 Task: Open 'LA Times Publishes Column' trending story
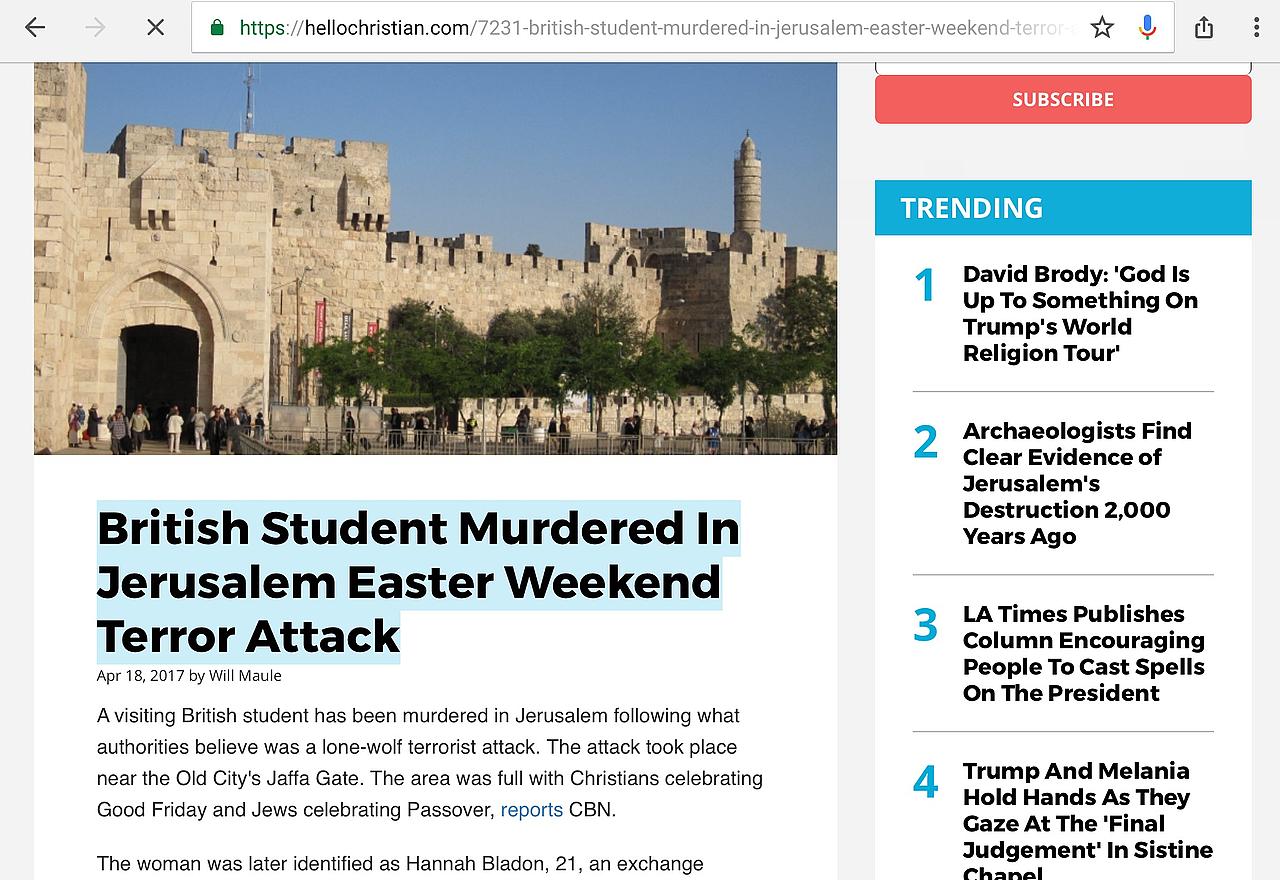pyautogui.click(x=1084, y=653)
